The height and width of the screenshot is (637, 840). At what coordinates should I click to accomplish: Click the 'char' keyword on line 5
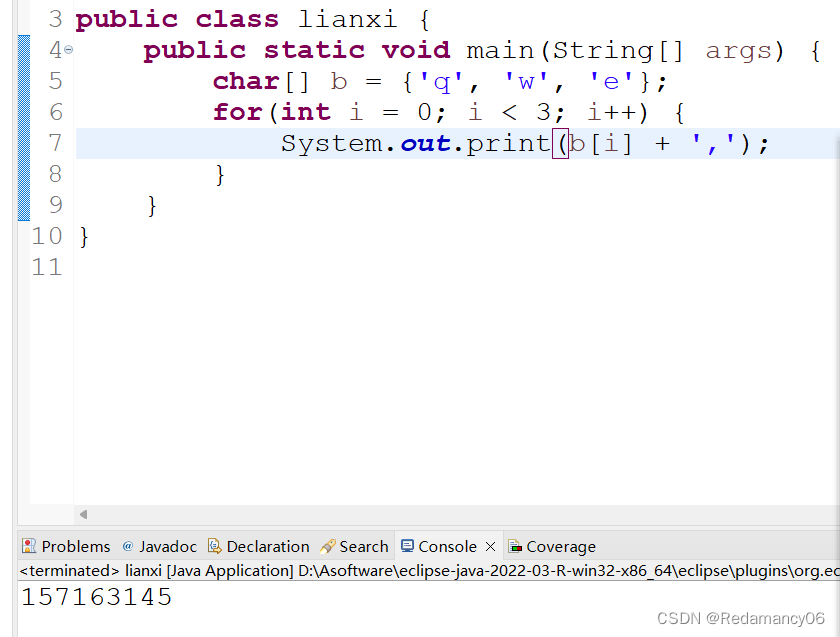pos(246,81)
